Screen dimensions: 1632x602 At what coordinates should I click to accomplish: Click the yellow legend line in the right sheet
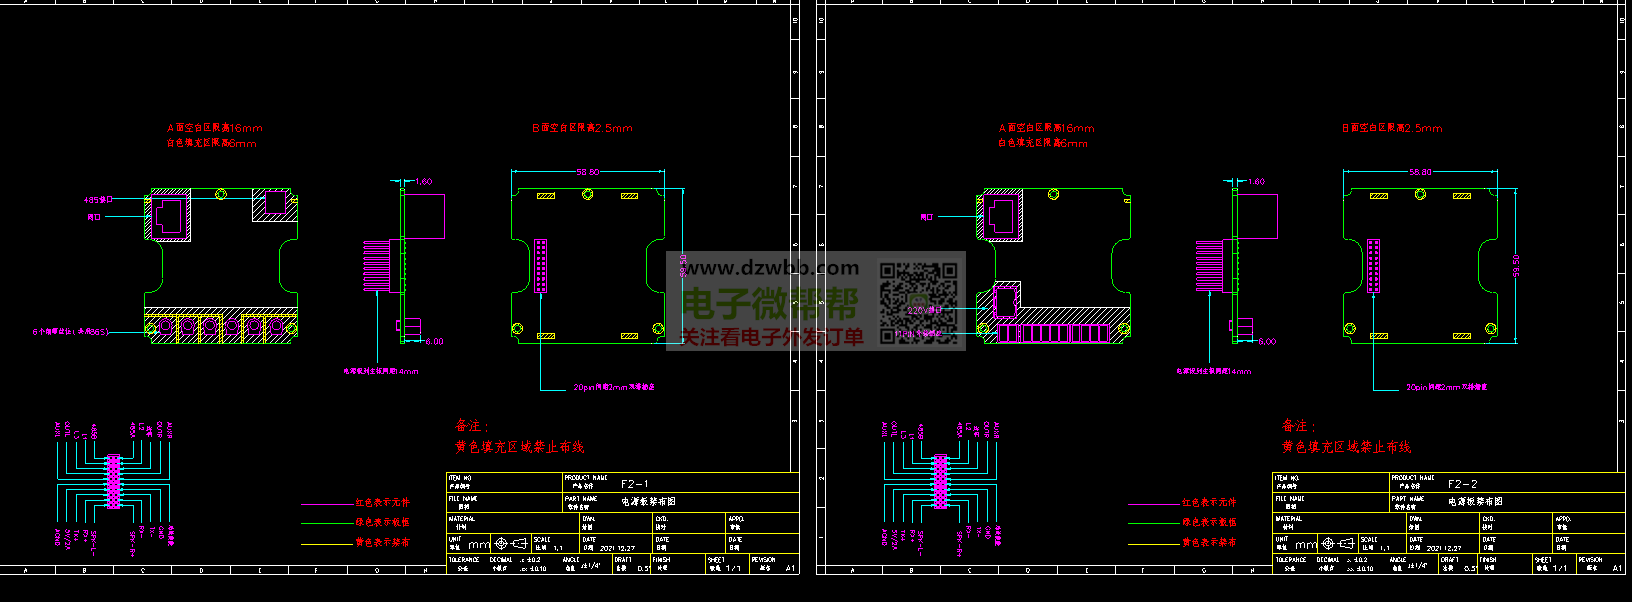[1154, 544]
